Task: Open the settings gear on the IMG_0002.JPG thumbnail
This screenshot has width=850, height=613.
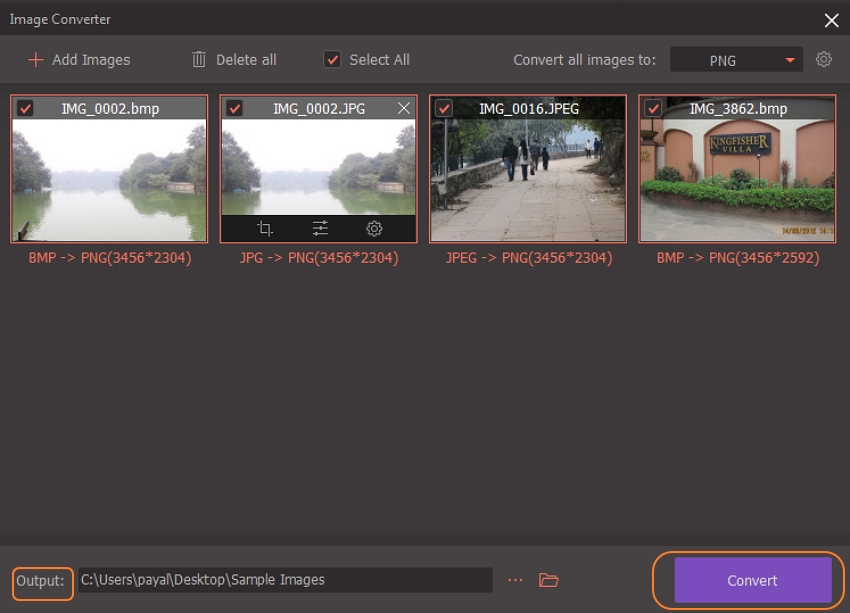Action: click(374, 229)
